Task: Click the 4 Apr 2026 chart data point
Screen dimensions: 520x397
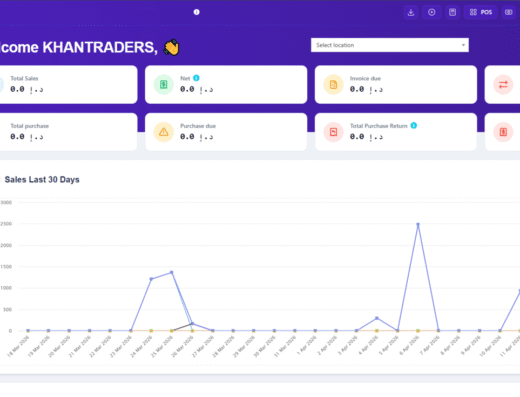Action: coord(377,318)
